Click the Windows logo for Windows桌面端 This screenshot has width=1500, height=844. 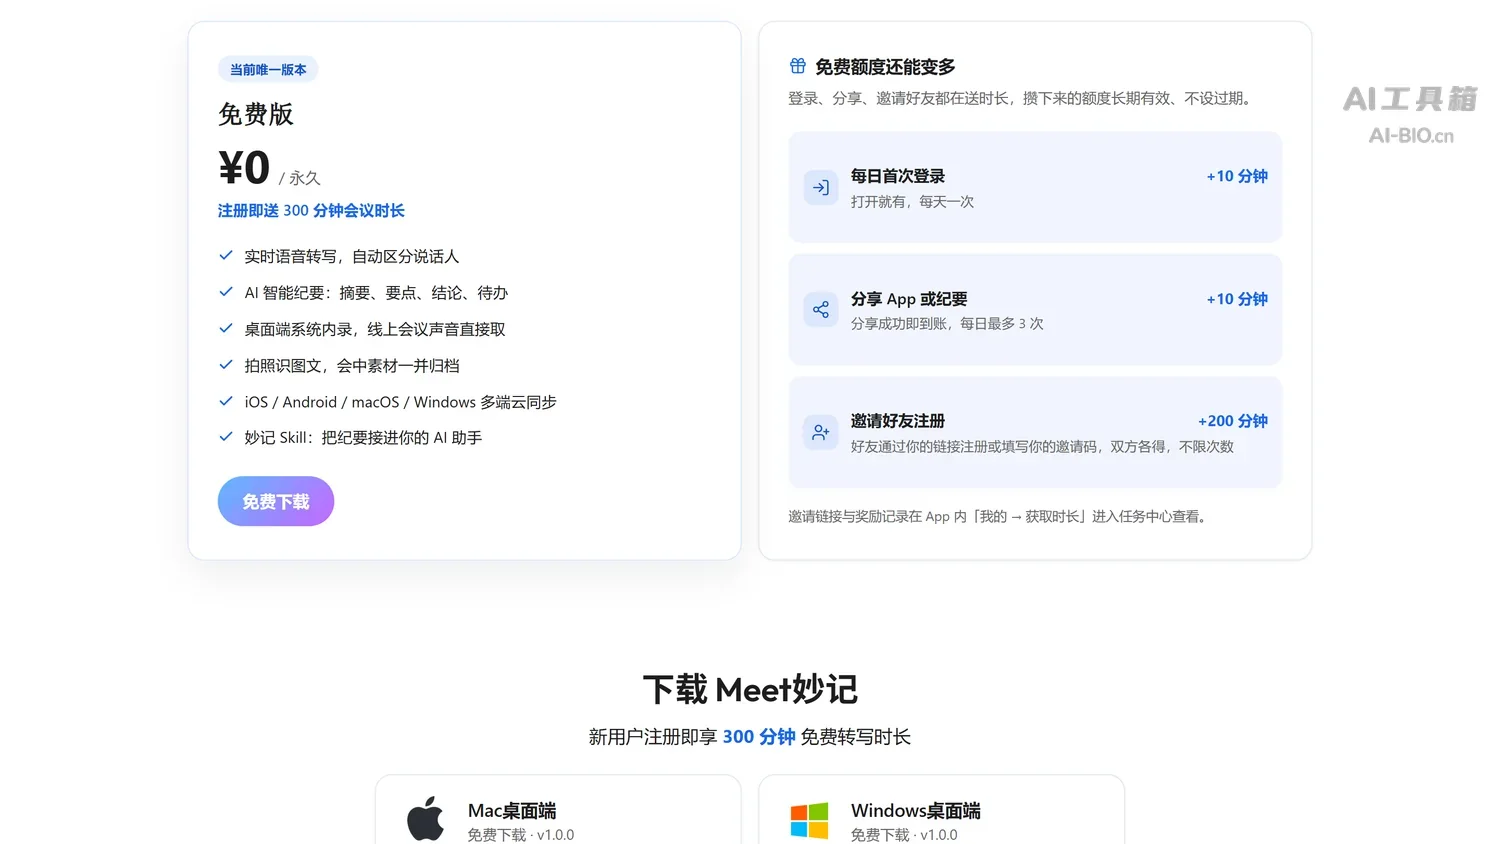pyautogui.click(x=809, y=820)
